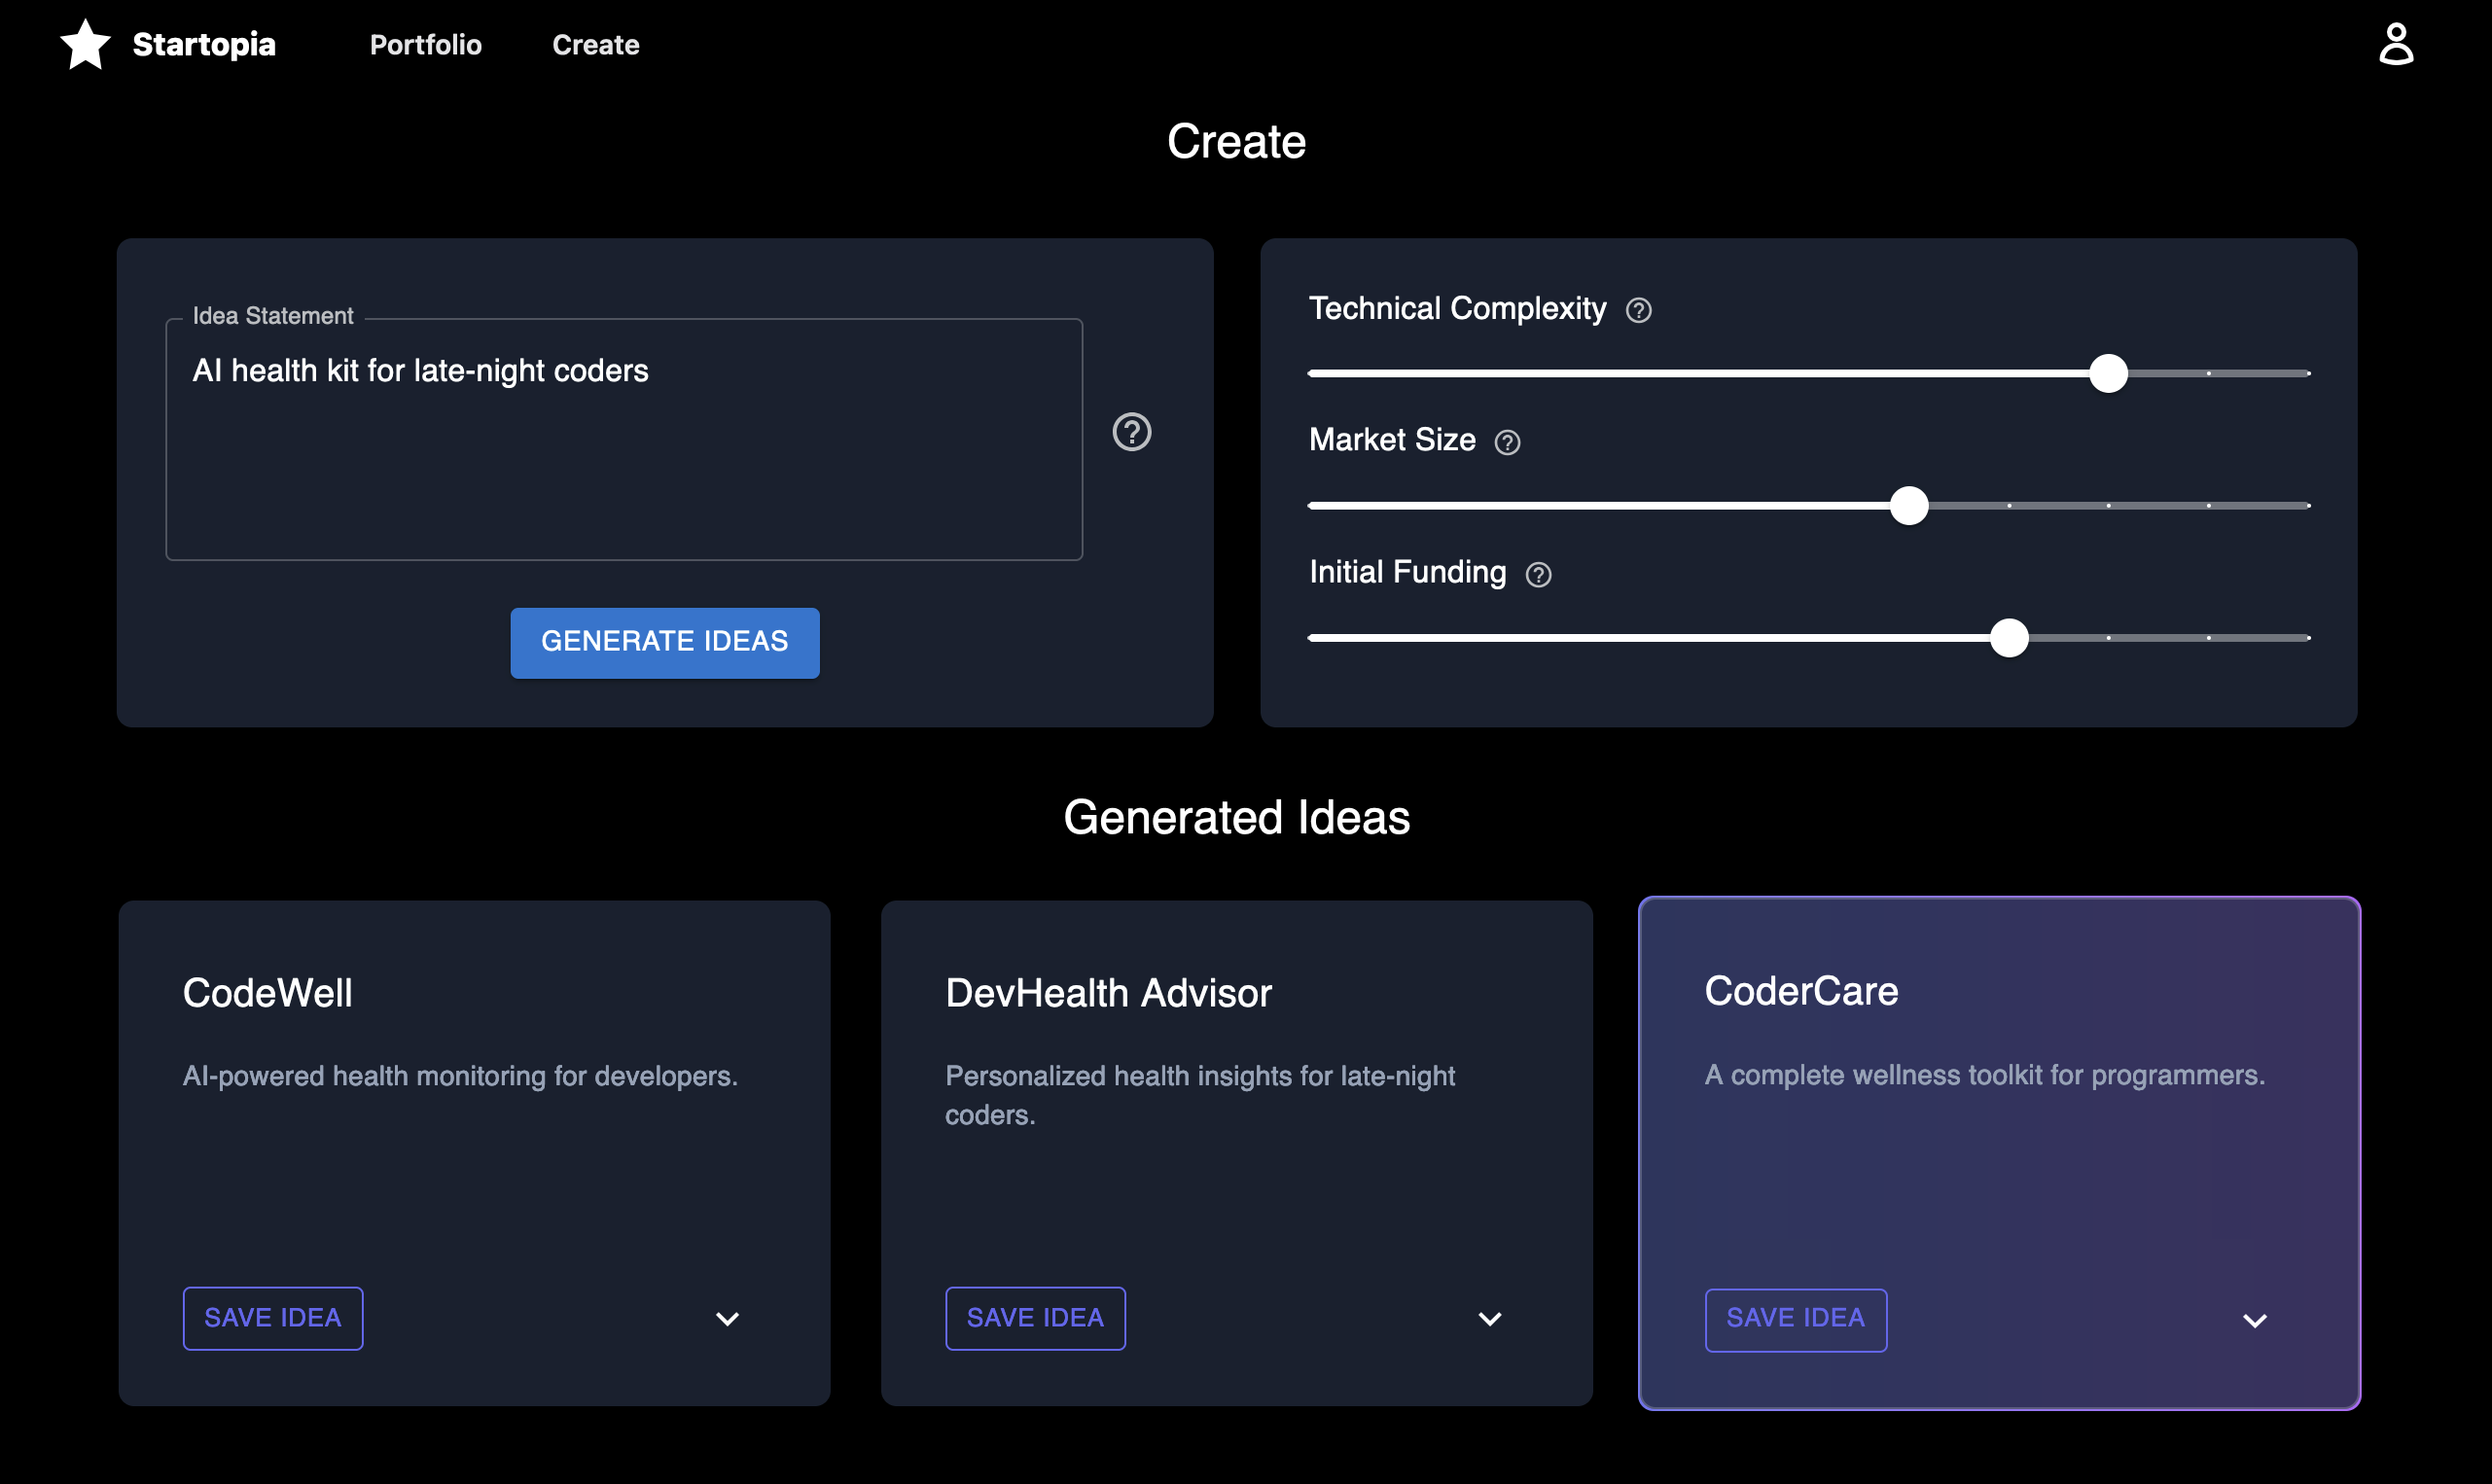Click Market Size help question icon
2492x1484 pixels.
pyautogui.click(x=1507, y=442)
